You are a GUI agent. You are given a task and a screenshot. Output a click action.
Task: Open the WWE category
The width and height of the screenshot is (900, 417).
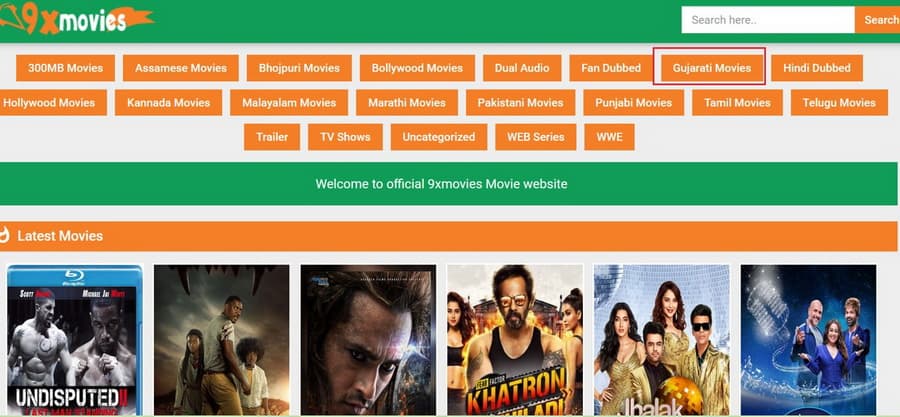pos(609,137)
